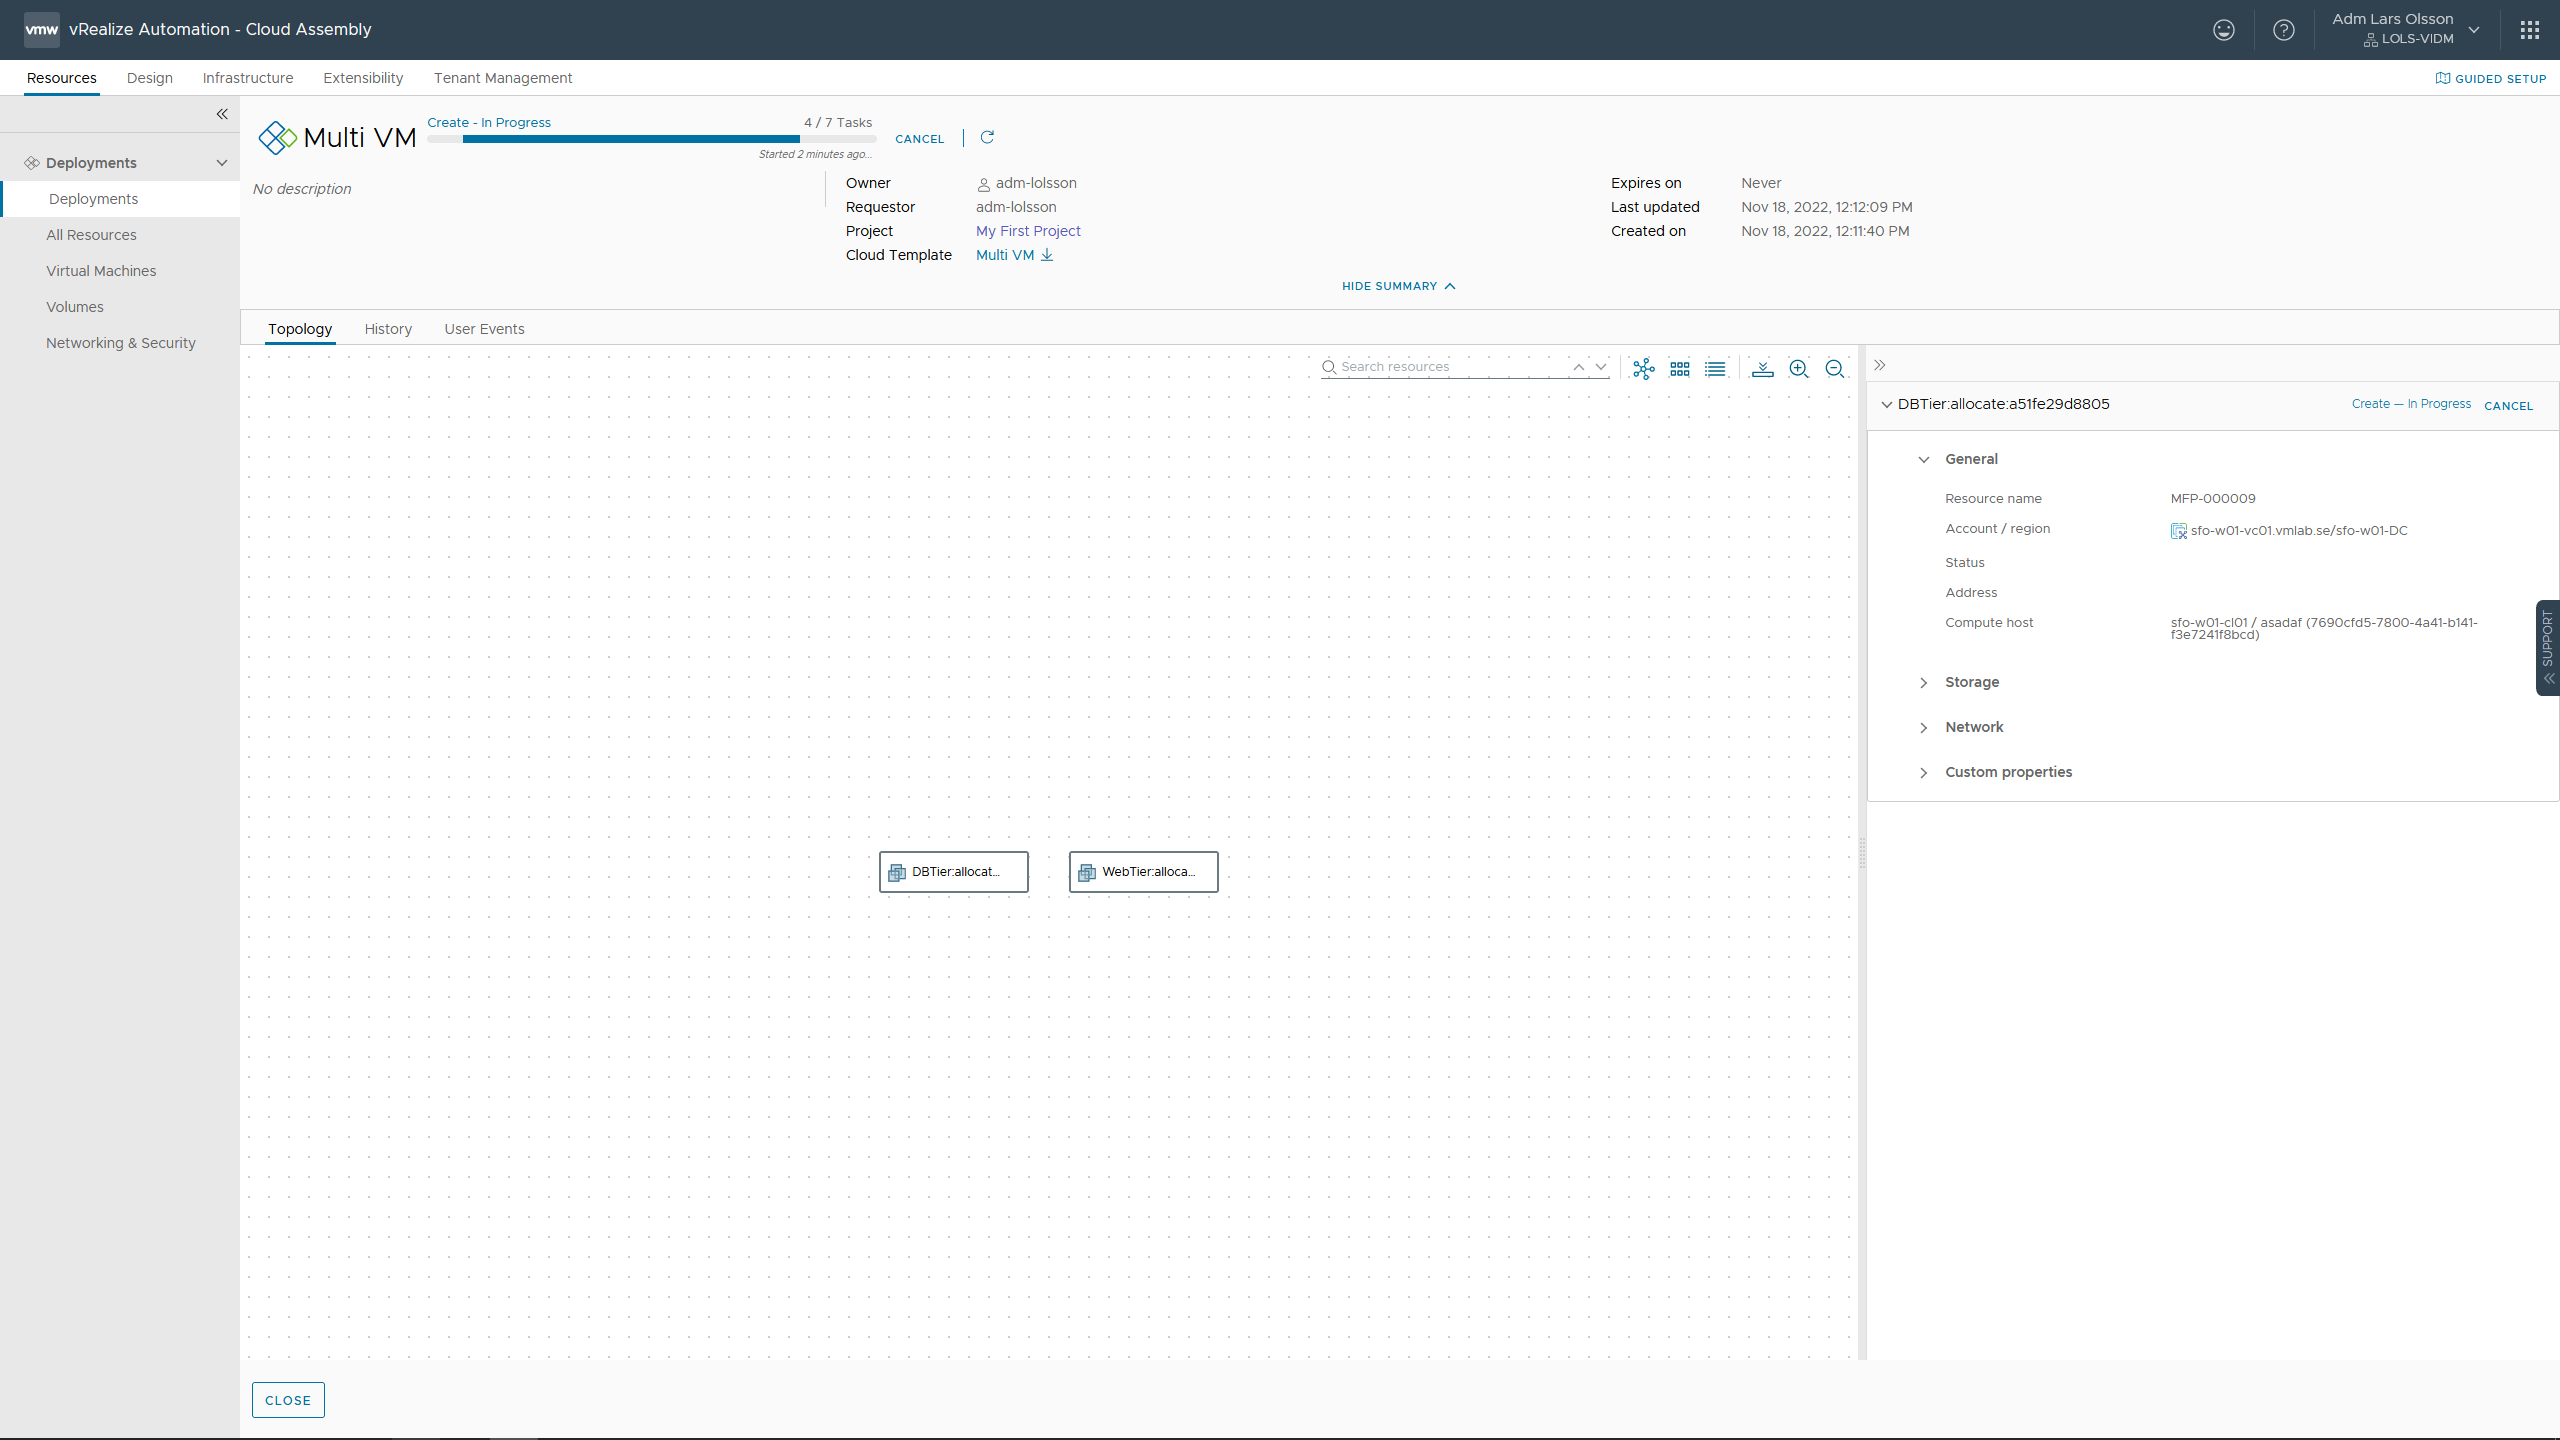Image resolution: width=2560 pixels, height=1440 pixels.
Task: Collapse the details panel double chevron
Action: [x=1880, y=365]
